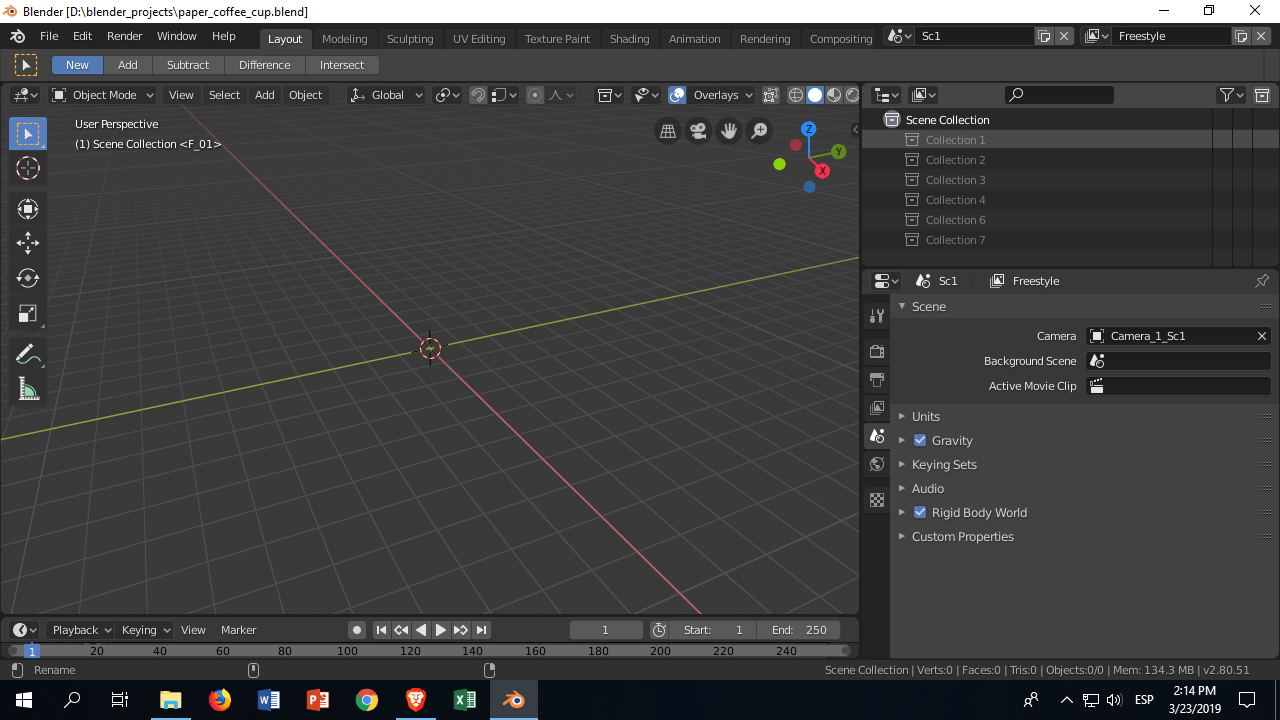The width and height of the screenshot is (1280, 720).
Task: Open the Global transform orientation dropdown
Action: (x=385, y=94)
